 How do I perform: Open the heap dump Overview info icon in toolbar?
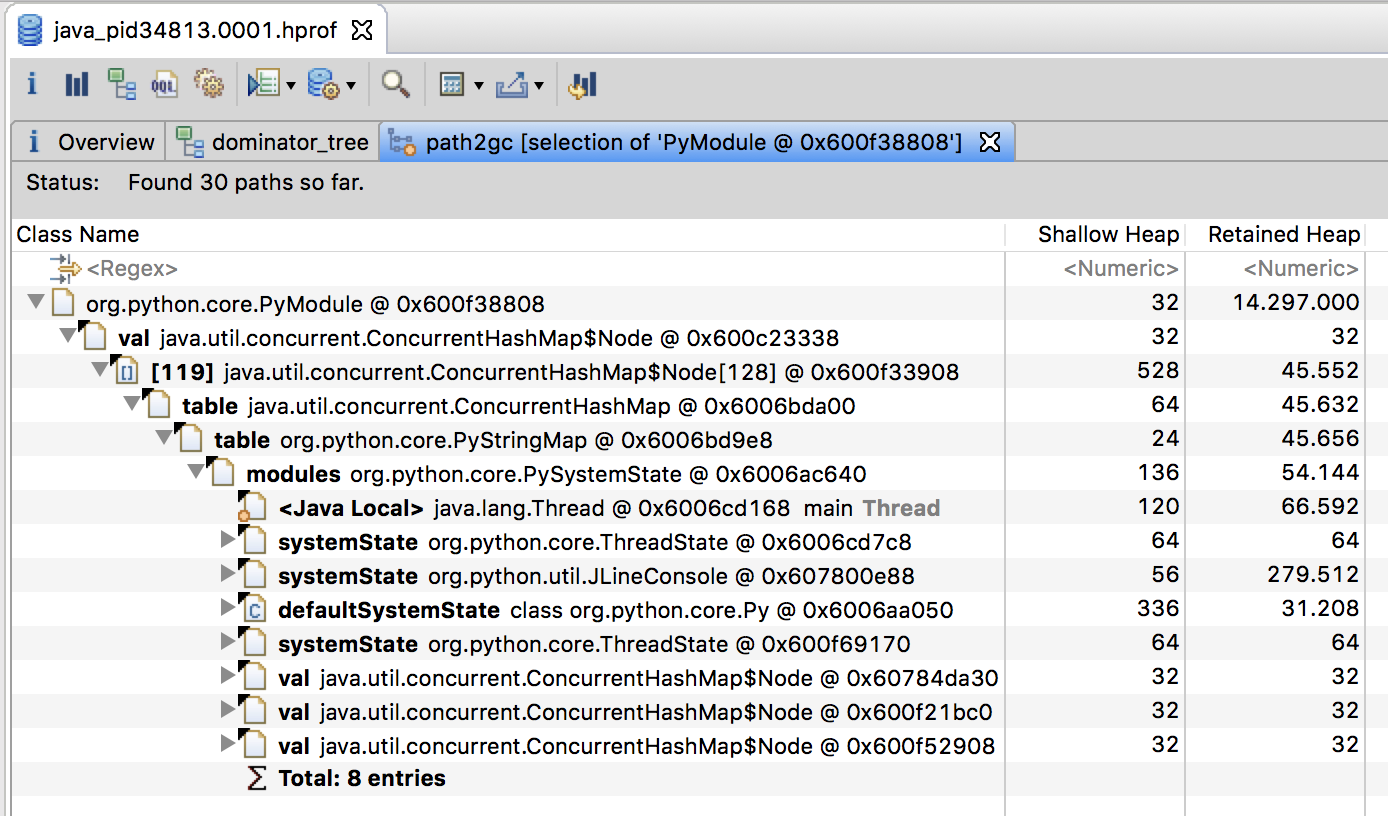pyautogui.click(x=32, y=84)
